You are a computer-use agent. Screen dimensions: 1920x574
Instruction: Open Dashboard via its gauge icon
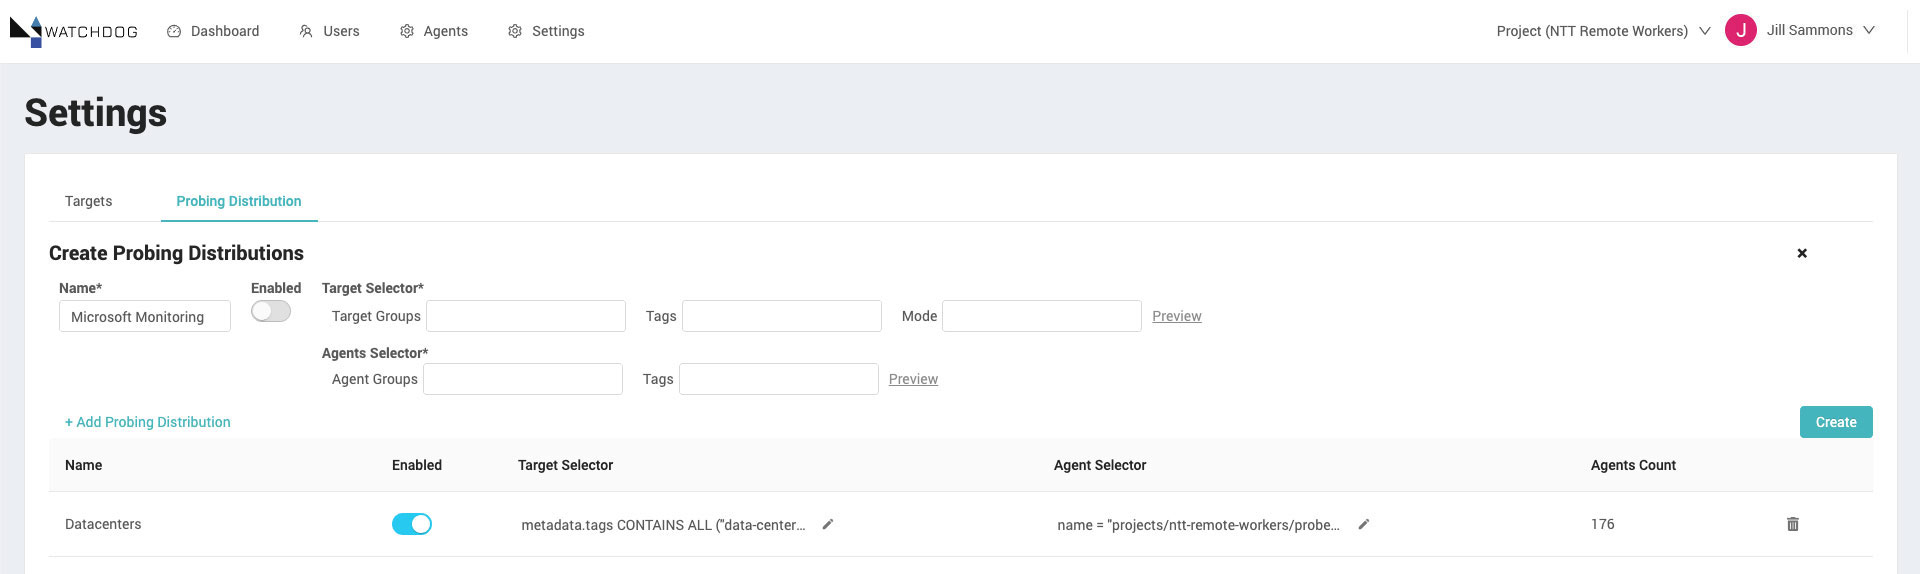(174, 31)
